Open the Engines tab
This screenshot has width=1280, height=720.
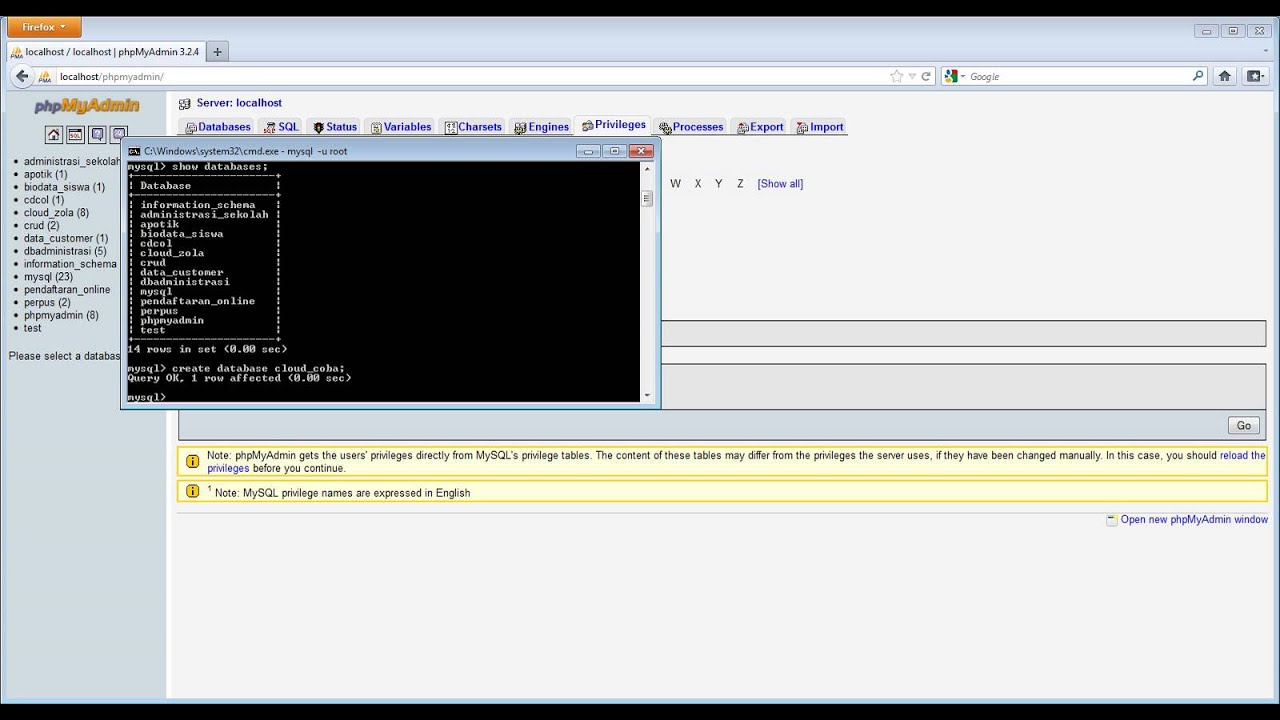pyautogui.click(x=542, y=127)
